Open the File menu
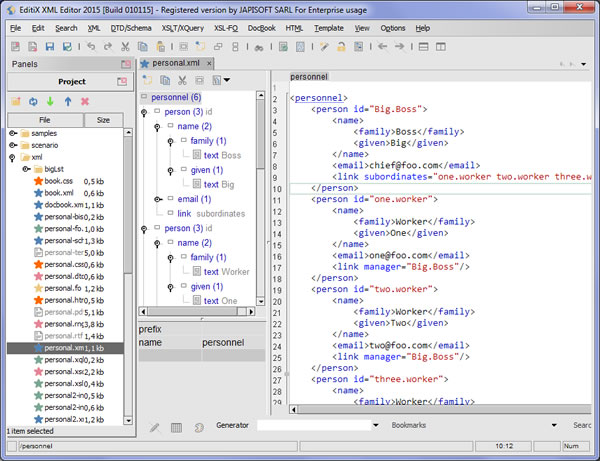The height and width of the screenshot is (461, 600). (x=15, y=28)
